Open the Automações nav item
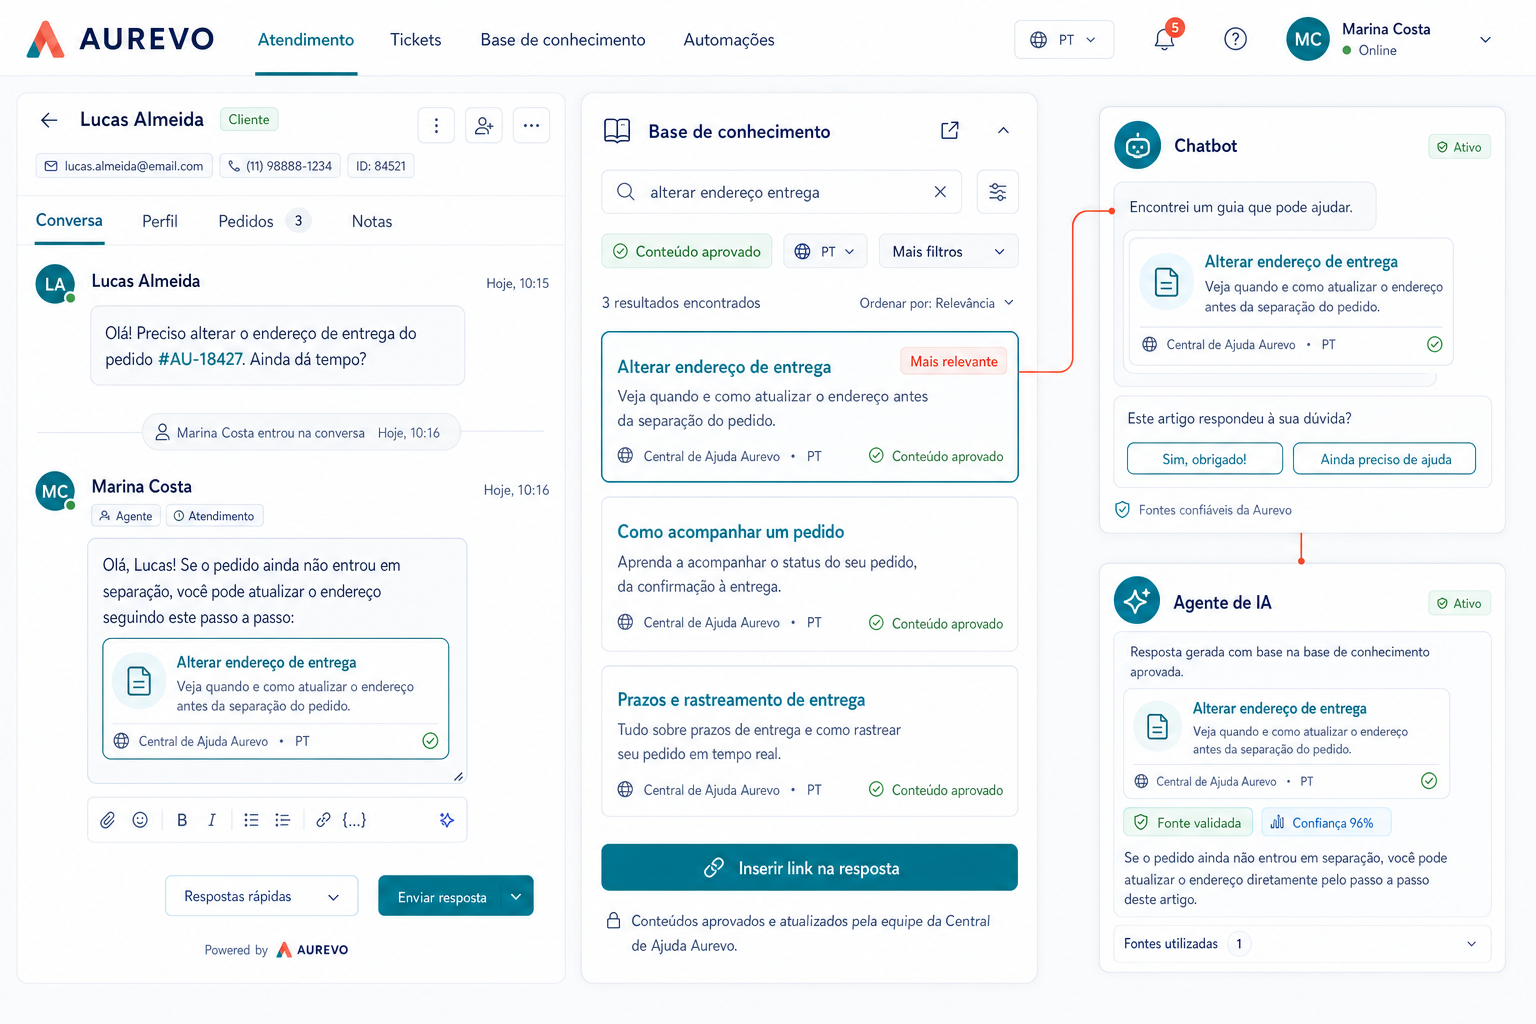 click(729, 40)
